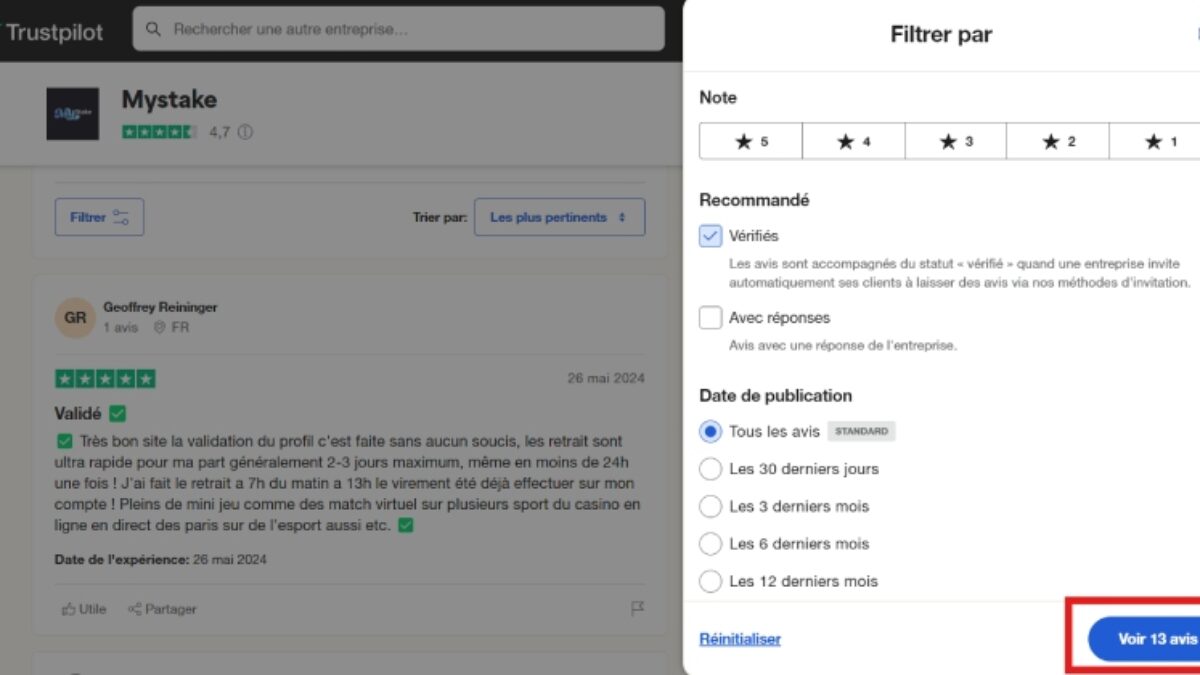Filter by 3 star rating

click(x=955, y=141)
